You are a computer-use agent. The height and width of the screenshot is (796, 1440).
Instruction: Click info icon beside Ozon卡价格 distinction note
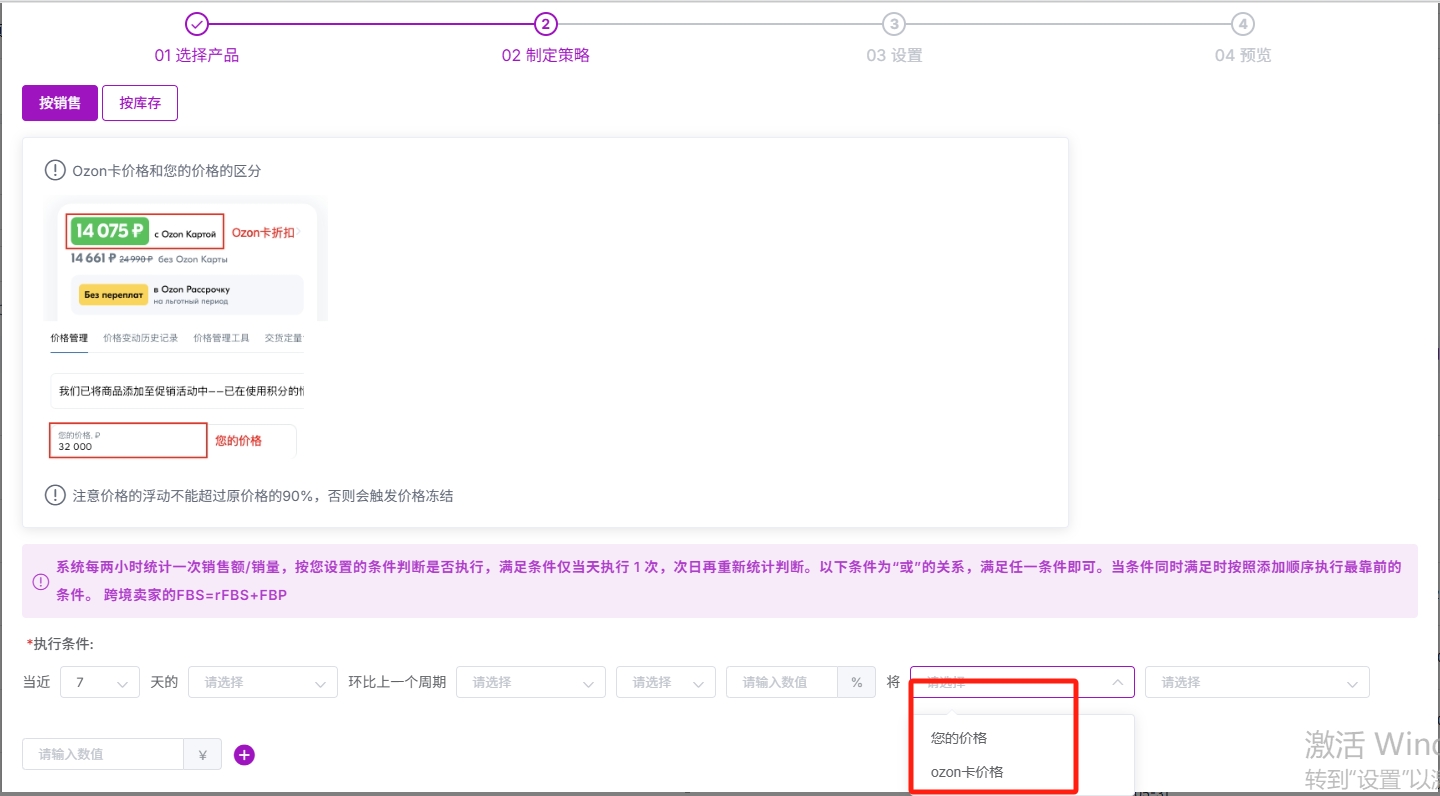(55, 170)
